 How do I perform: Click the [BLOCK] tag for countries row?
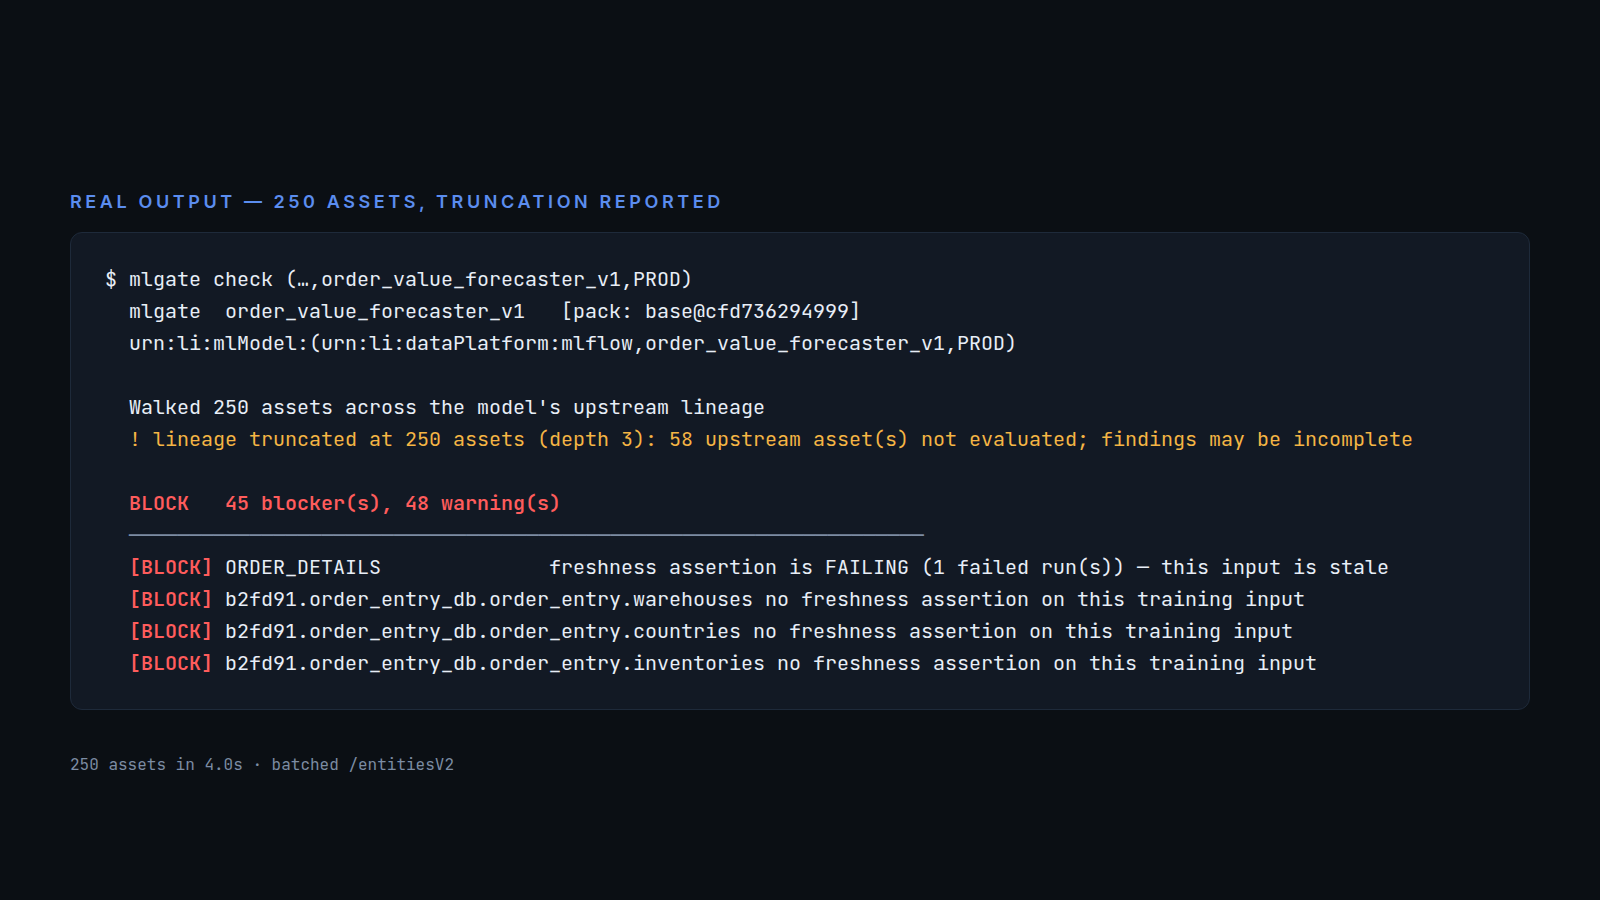pyautogui.click(x=171, y=631)
